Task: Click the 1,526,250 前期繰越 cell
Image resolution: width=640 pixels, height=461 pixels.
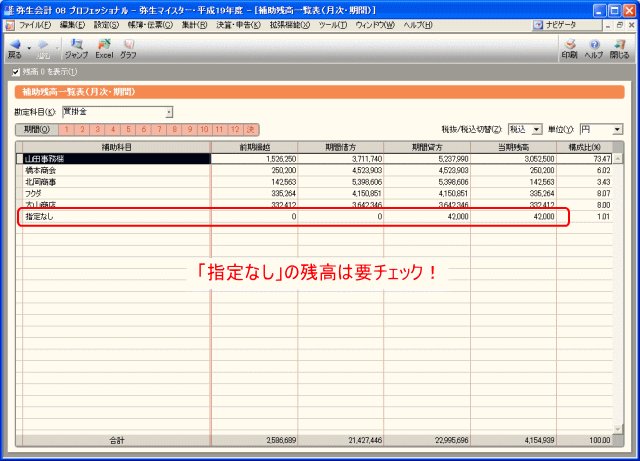Action: pos(255,159)
